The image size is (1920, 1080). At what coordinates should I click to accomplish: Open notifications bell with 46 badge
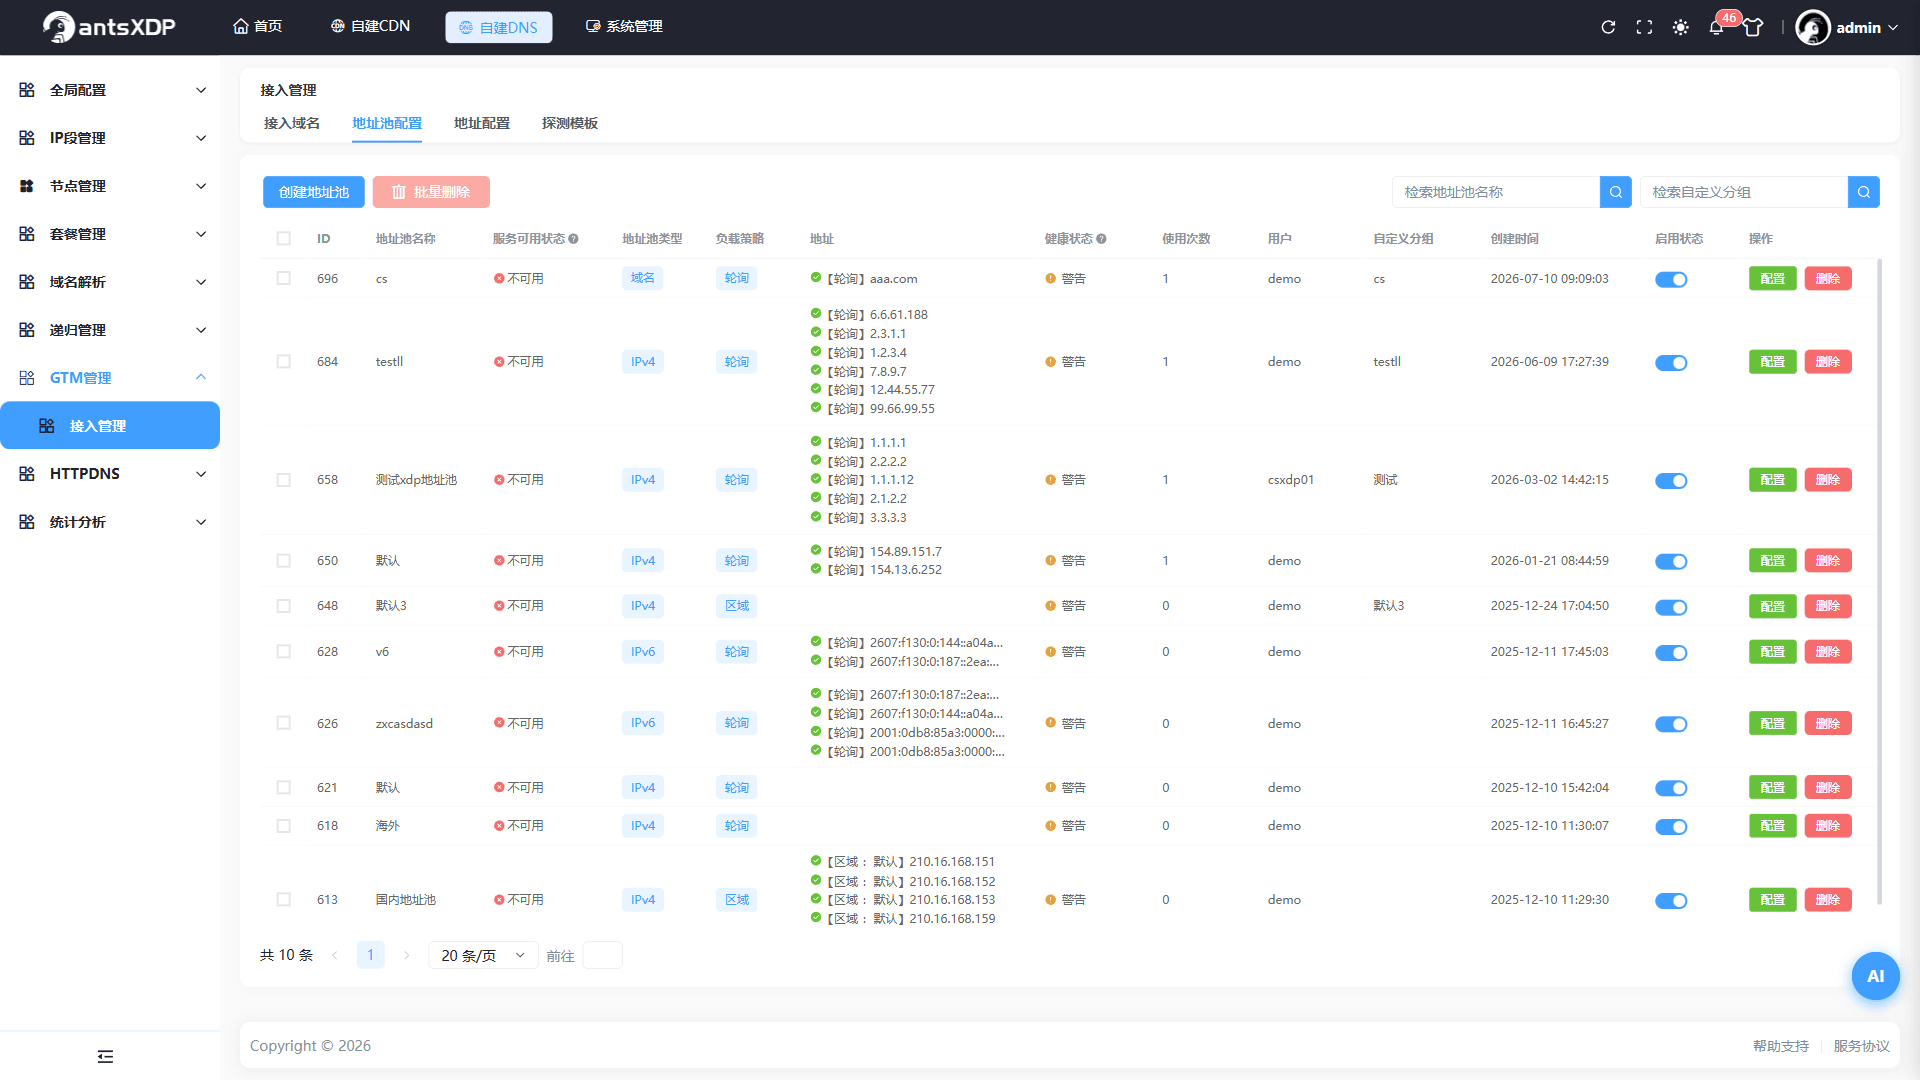click(x=1716, y=27)
